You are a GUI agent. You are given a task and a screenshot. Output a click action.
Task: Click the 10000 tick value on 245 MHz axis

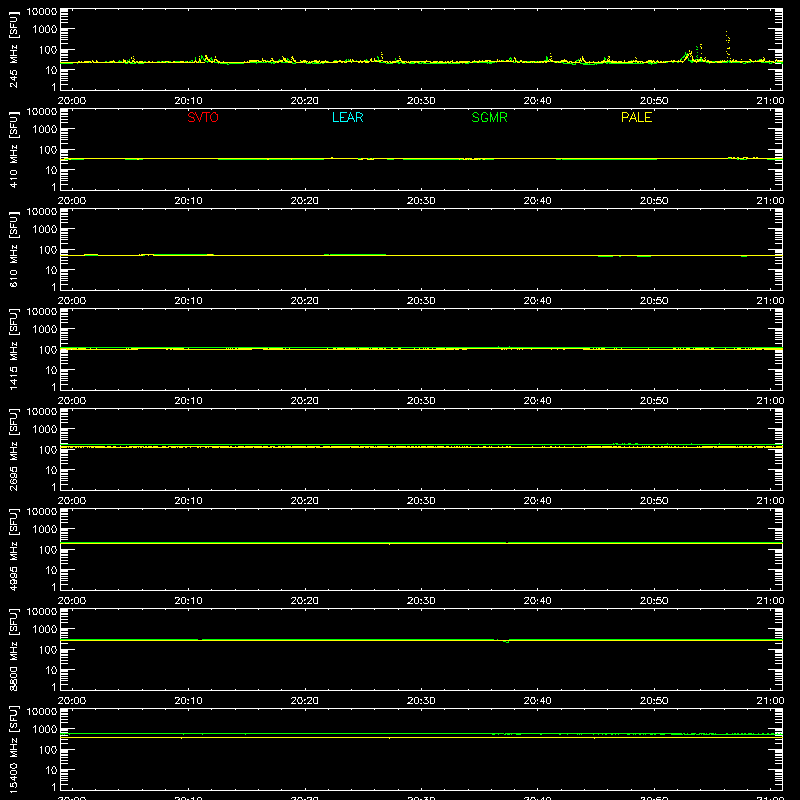(x=42, y=12)
